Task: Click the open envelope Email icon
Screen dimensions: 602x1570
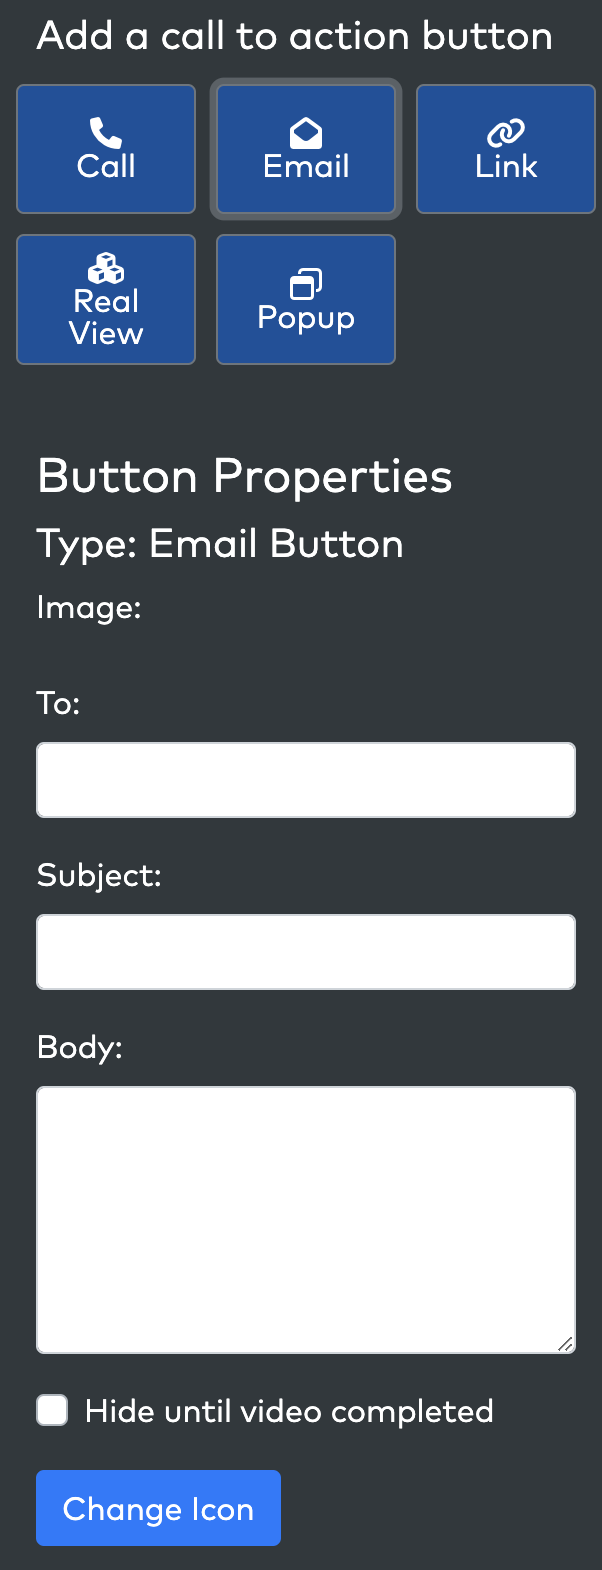Action: click(x=306, y=133)
